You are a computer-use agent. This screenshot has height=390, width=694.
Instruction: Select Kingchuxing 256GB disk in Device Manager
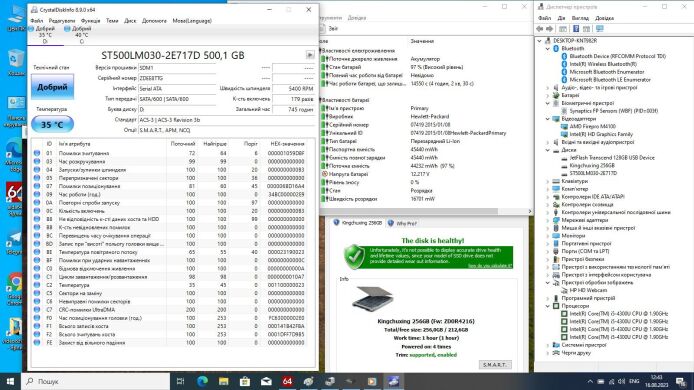click(x=591, y=165)
